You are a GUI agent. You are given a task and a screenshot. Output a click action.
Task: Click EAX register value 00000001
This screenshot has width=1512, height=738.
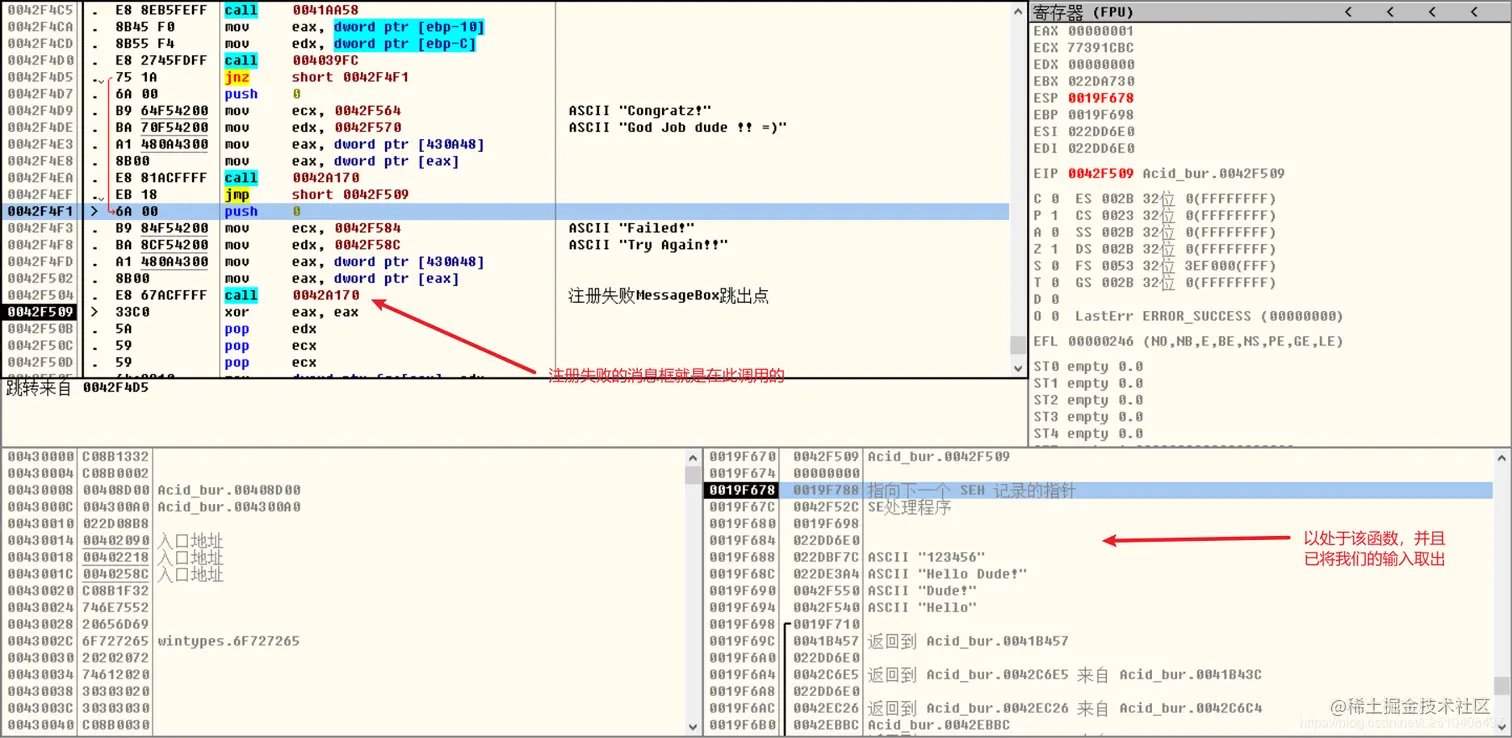point(1101,31)
